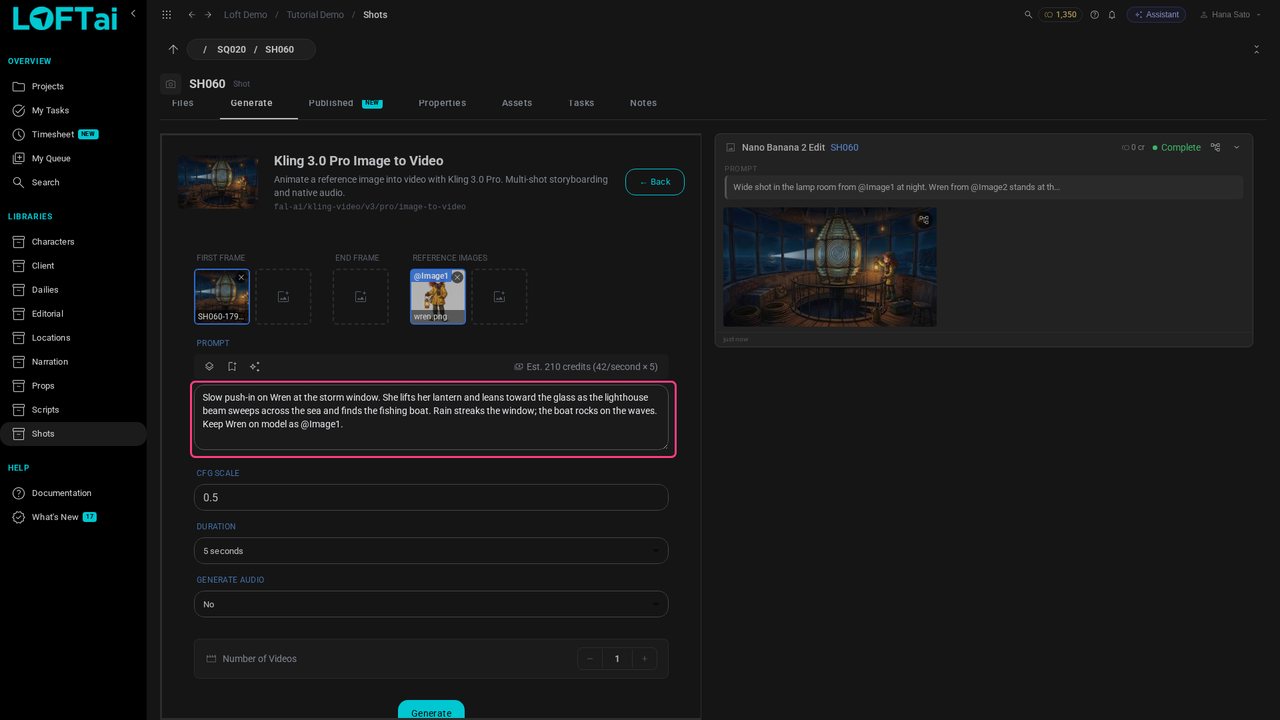The height and width of the screenshot is (720, 1280).
Task: Open the workflow graph icon beside Complete
Action: coord(1215,147)
